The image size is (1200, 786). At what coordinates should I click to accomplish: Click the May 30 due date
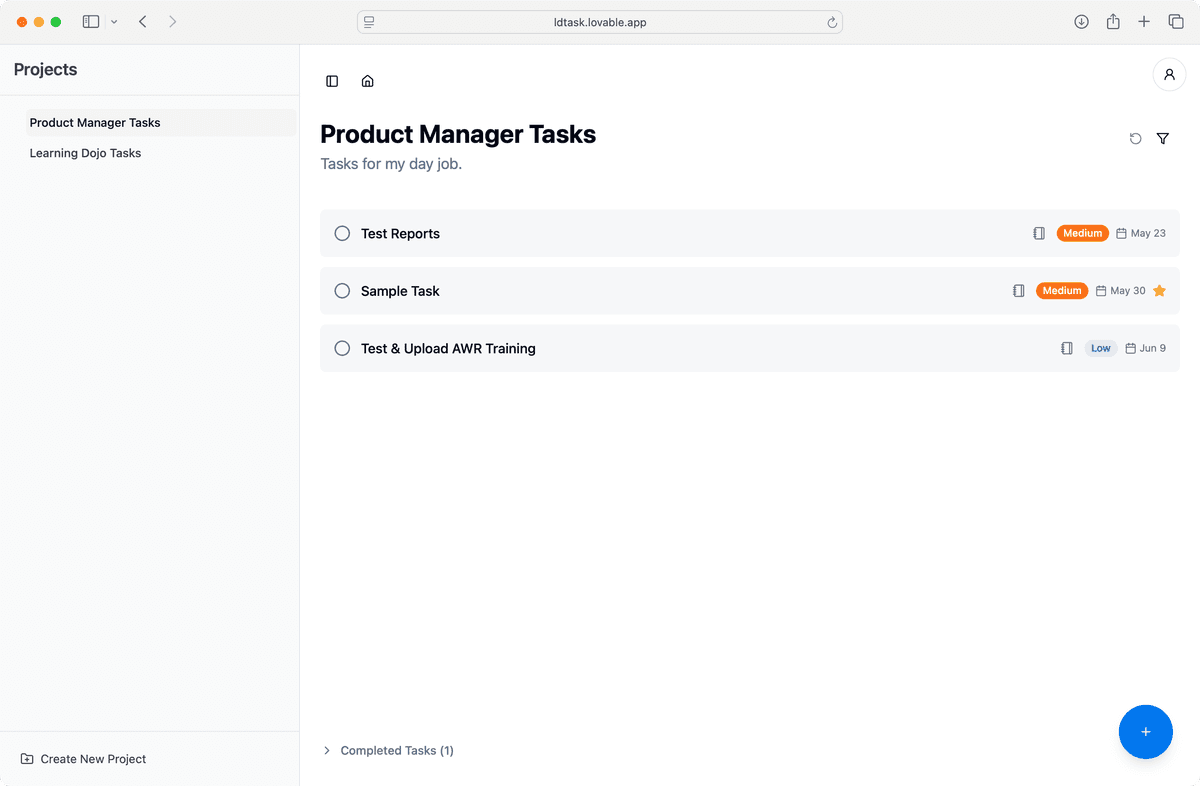coord(1128,291)
